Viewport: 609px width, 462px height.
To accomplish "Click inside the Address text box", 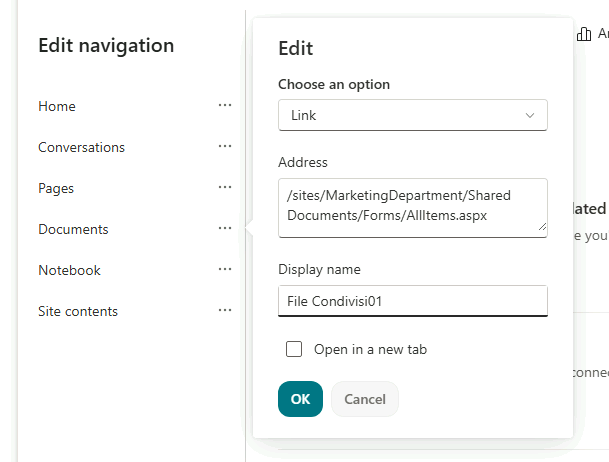I will (x=413, y=208).
